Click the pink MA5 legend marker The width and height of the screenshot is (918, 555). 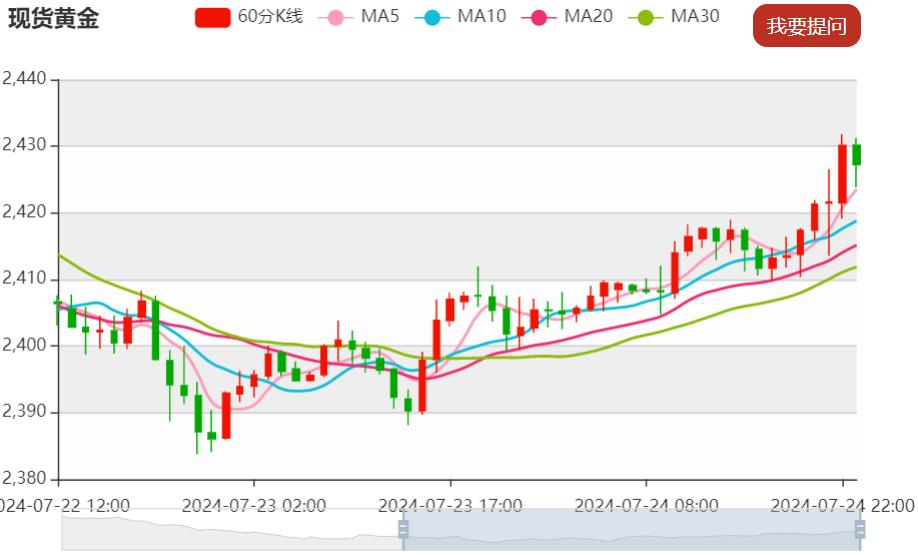[336, 18]
